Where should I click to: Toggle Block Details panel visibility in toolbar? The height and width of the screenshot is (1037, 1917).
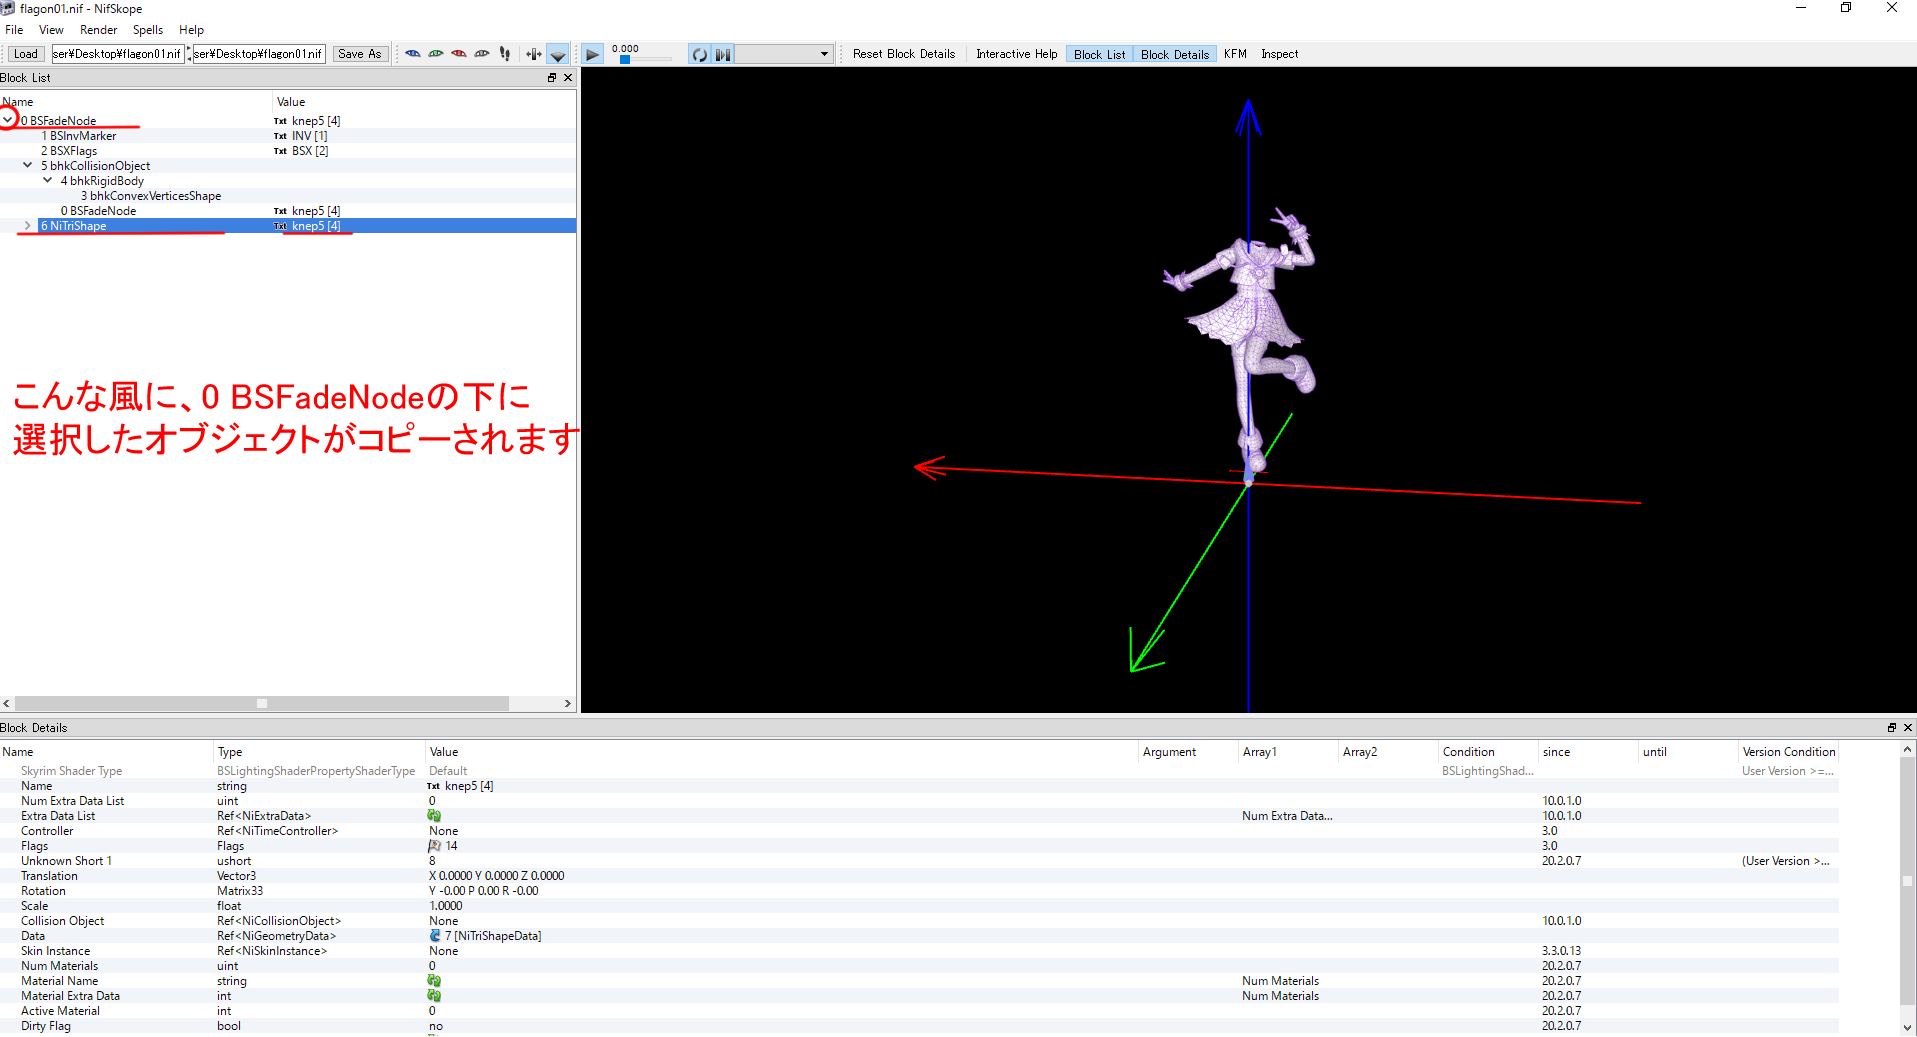tap(1175, 54)
